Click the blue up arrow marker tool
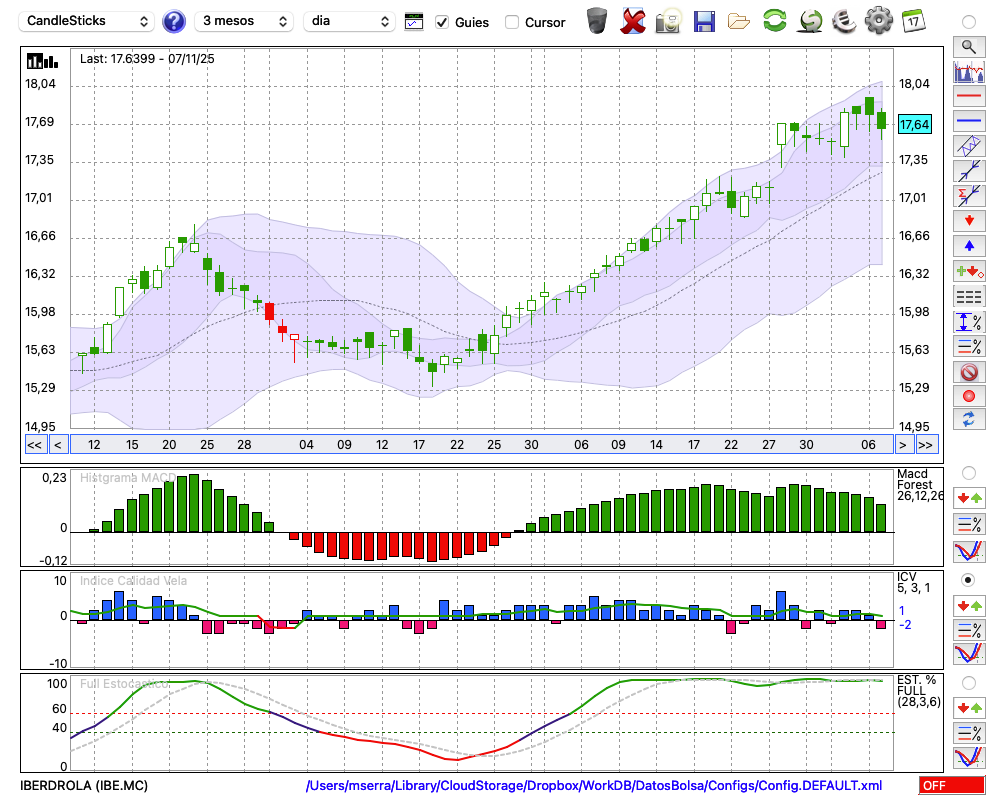1000x800 pixels. (968, 245)
